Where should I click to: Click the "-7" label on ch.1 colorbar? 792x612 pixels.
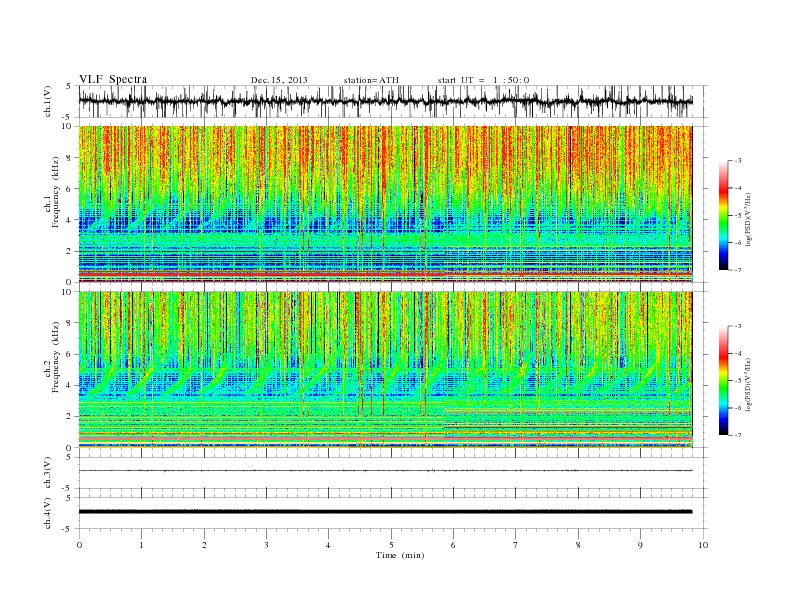(738, 270)
